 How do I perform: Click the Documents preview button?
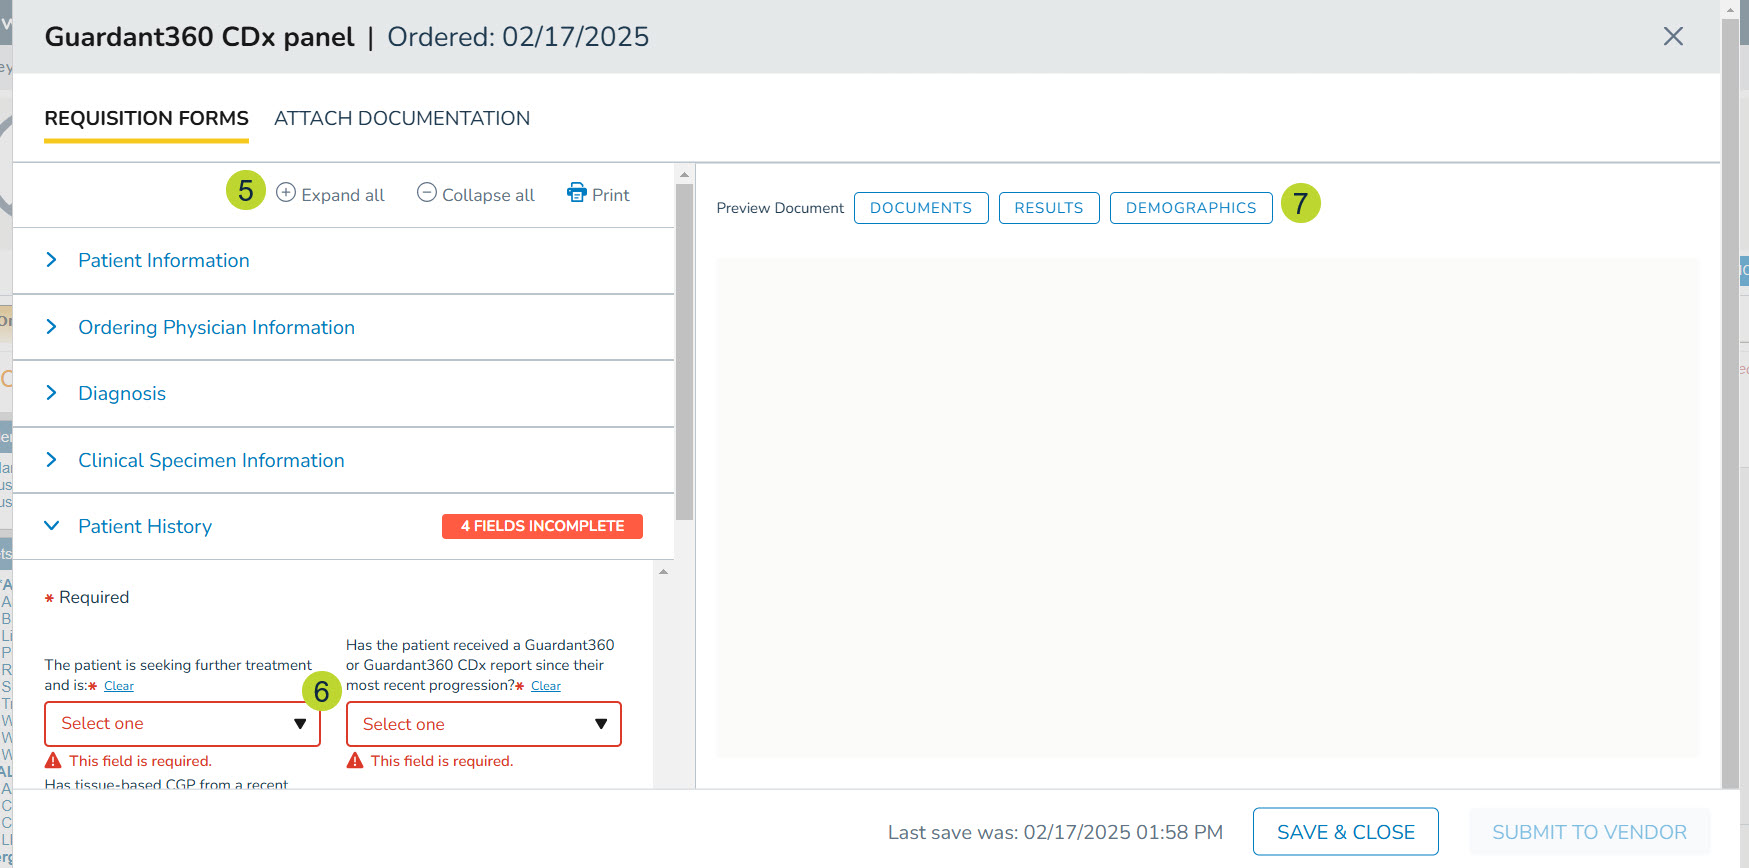[x=920, y=208]
